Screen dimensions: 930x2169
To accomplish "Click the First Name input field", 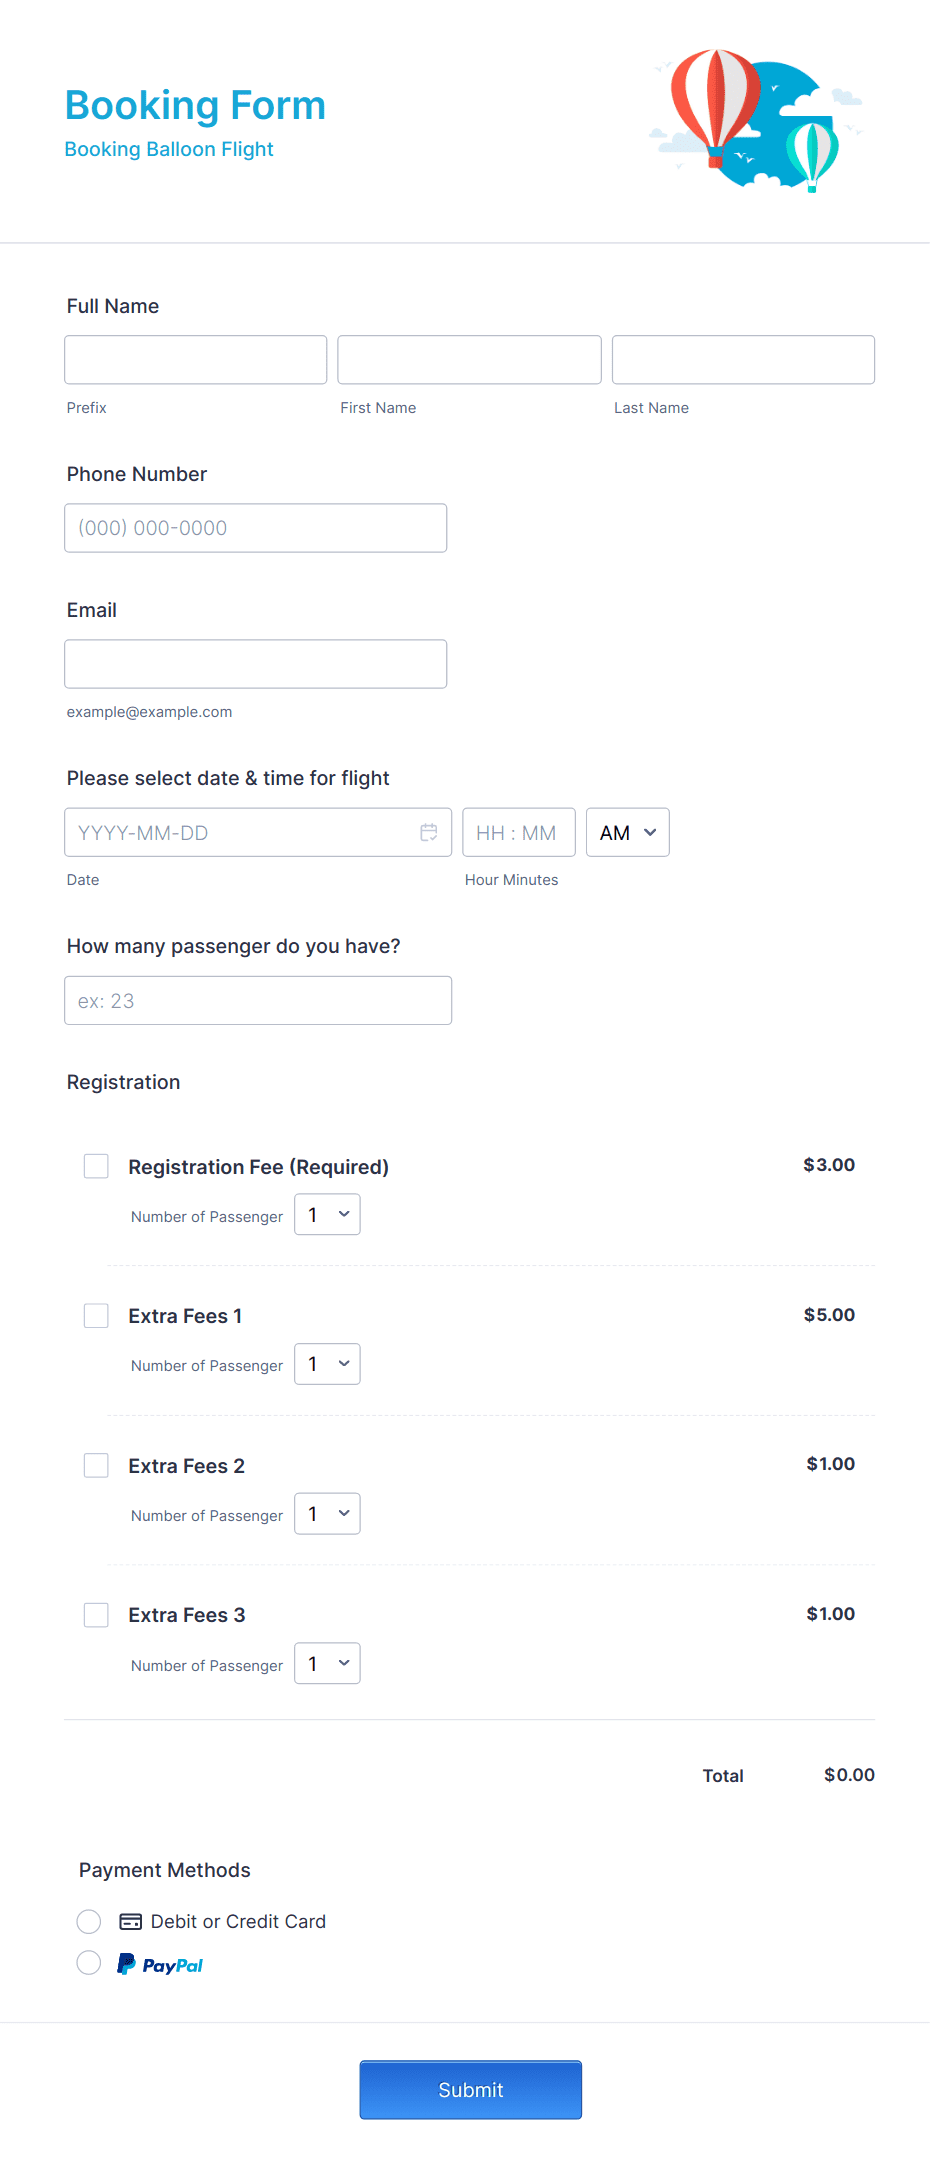I will [x=468, y=359].
